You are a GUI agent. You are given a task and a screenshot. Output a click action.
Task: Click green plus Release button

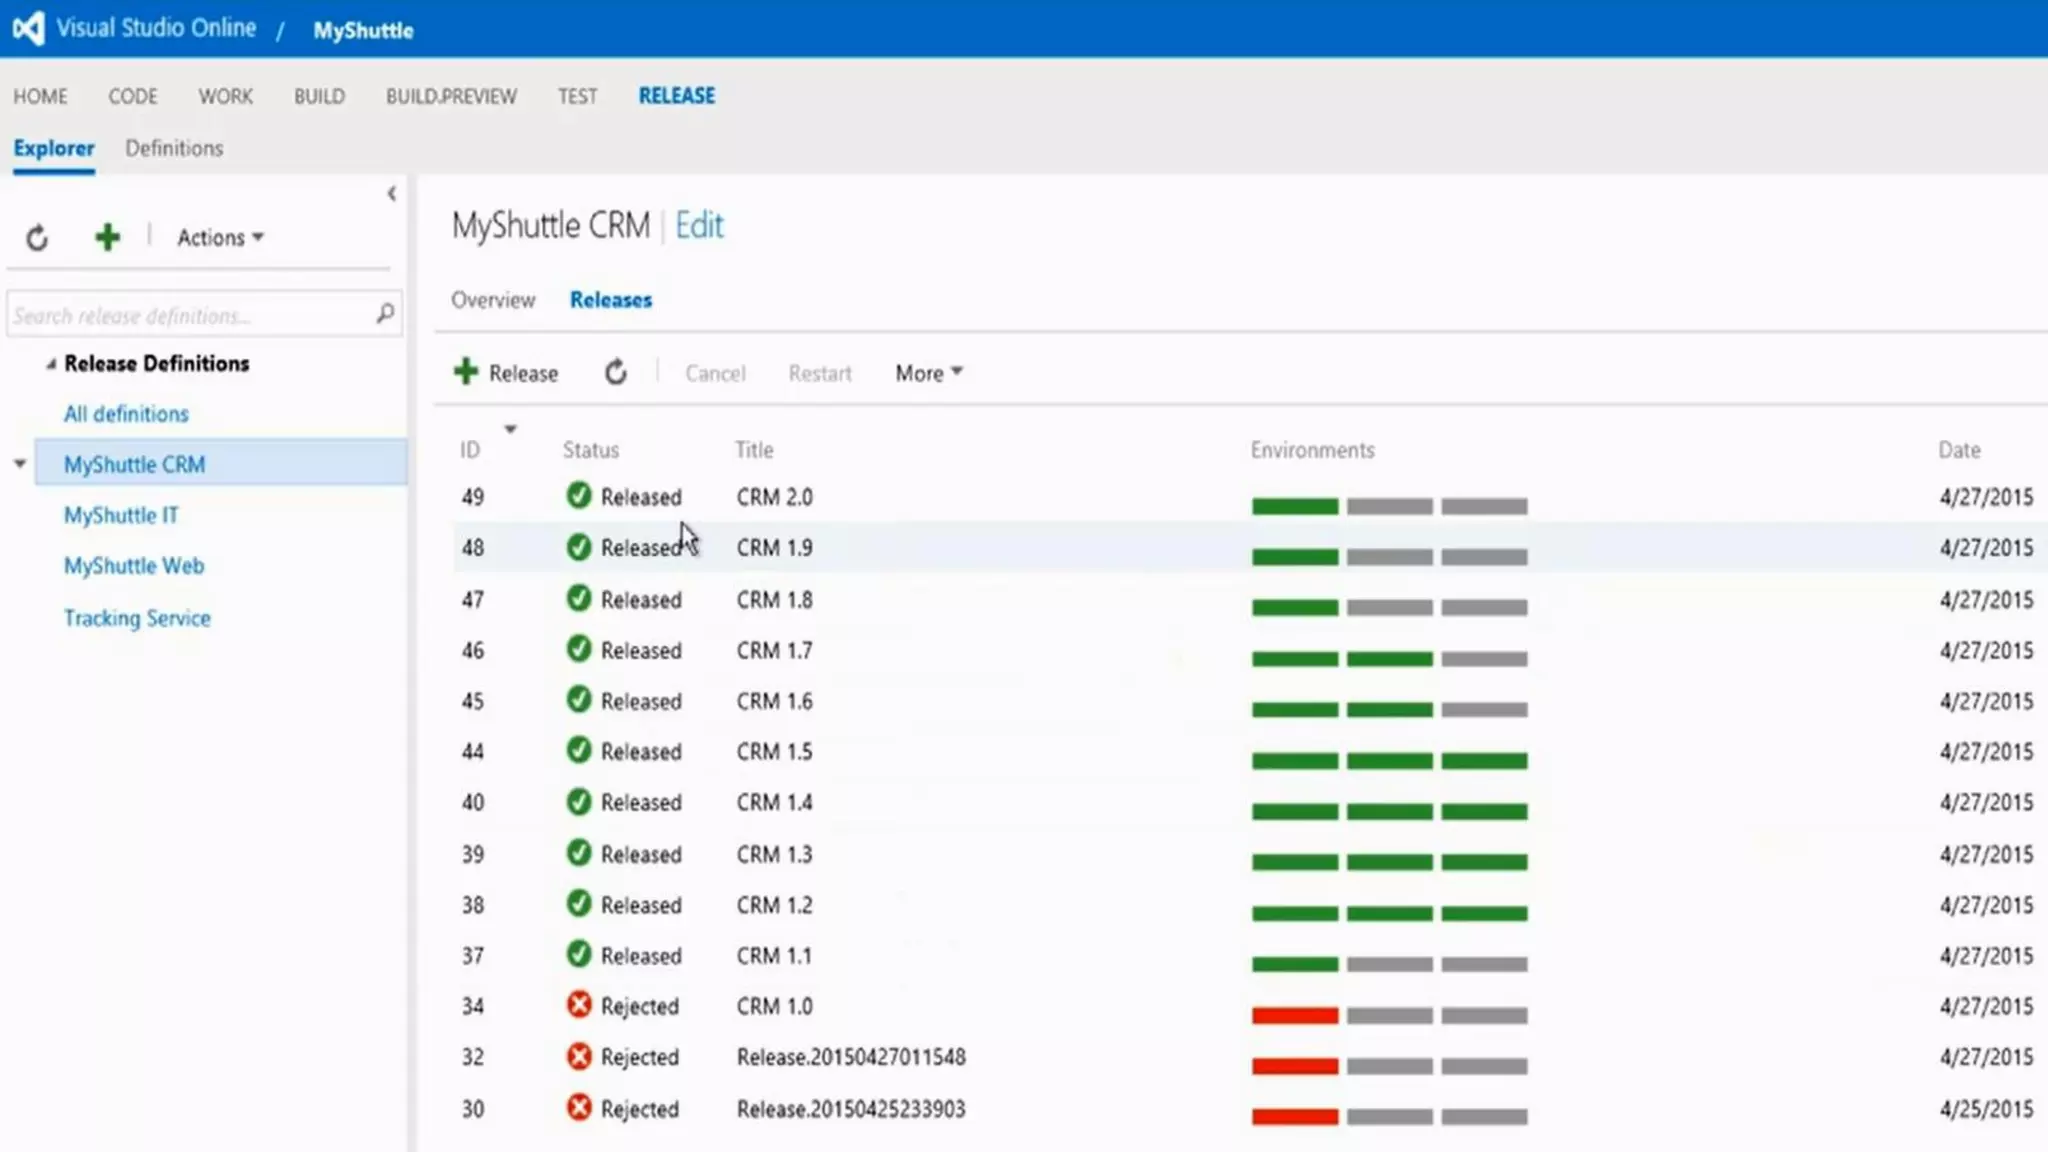click(506, 373)
